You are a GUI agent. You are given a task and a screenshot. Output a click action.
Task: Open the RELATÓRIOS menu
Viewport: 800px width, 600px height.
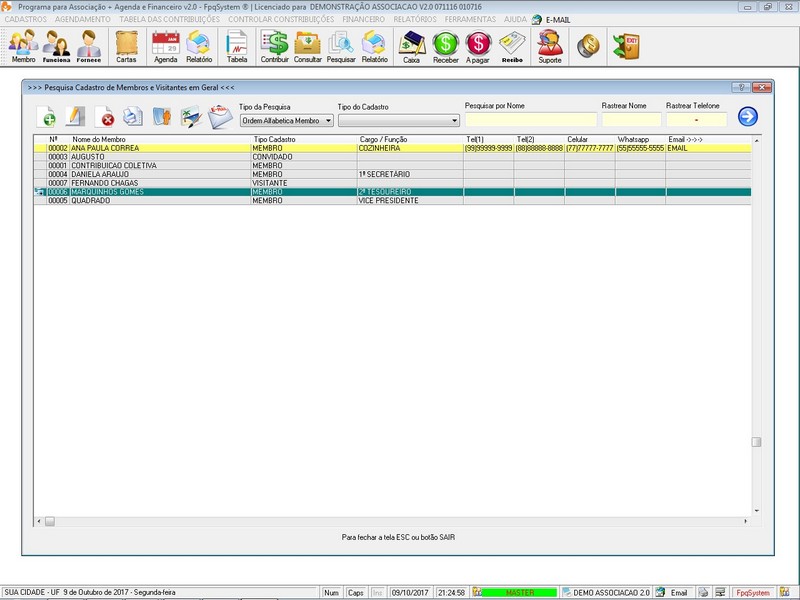tap(414, 19)
